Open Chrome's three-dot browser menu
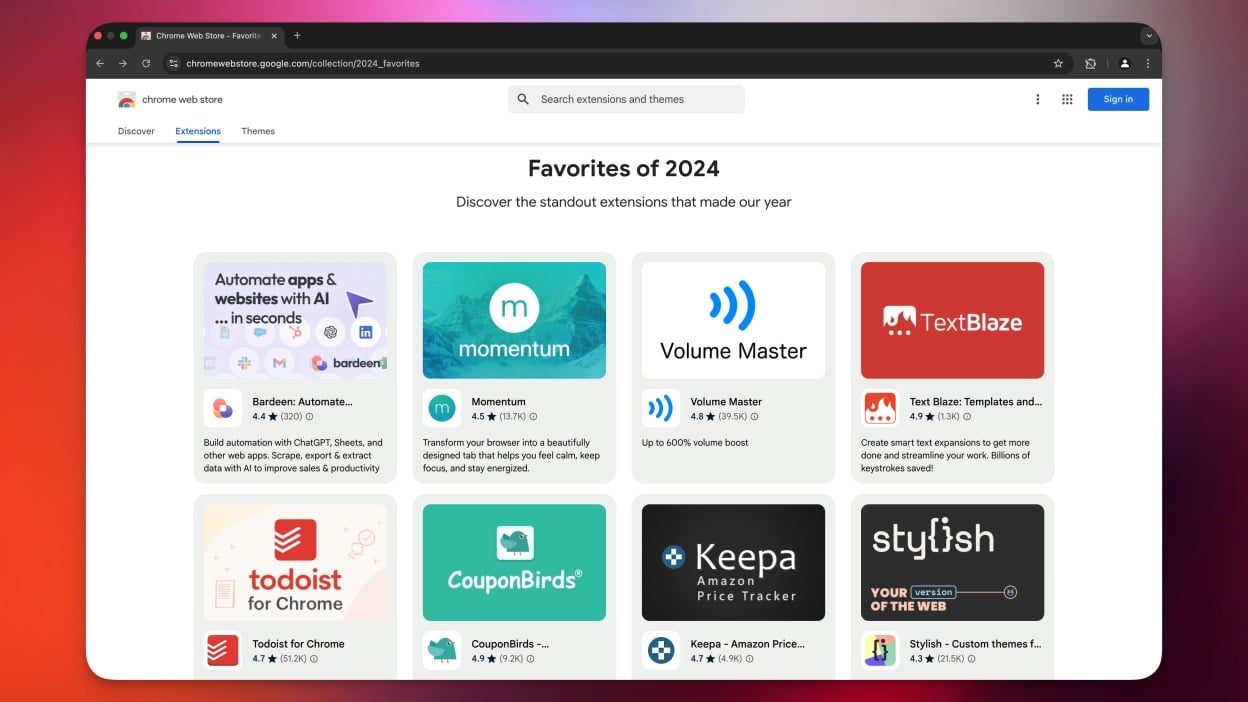 tap(1147, 63)
